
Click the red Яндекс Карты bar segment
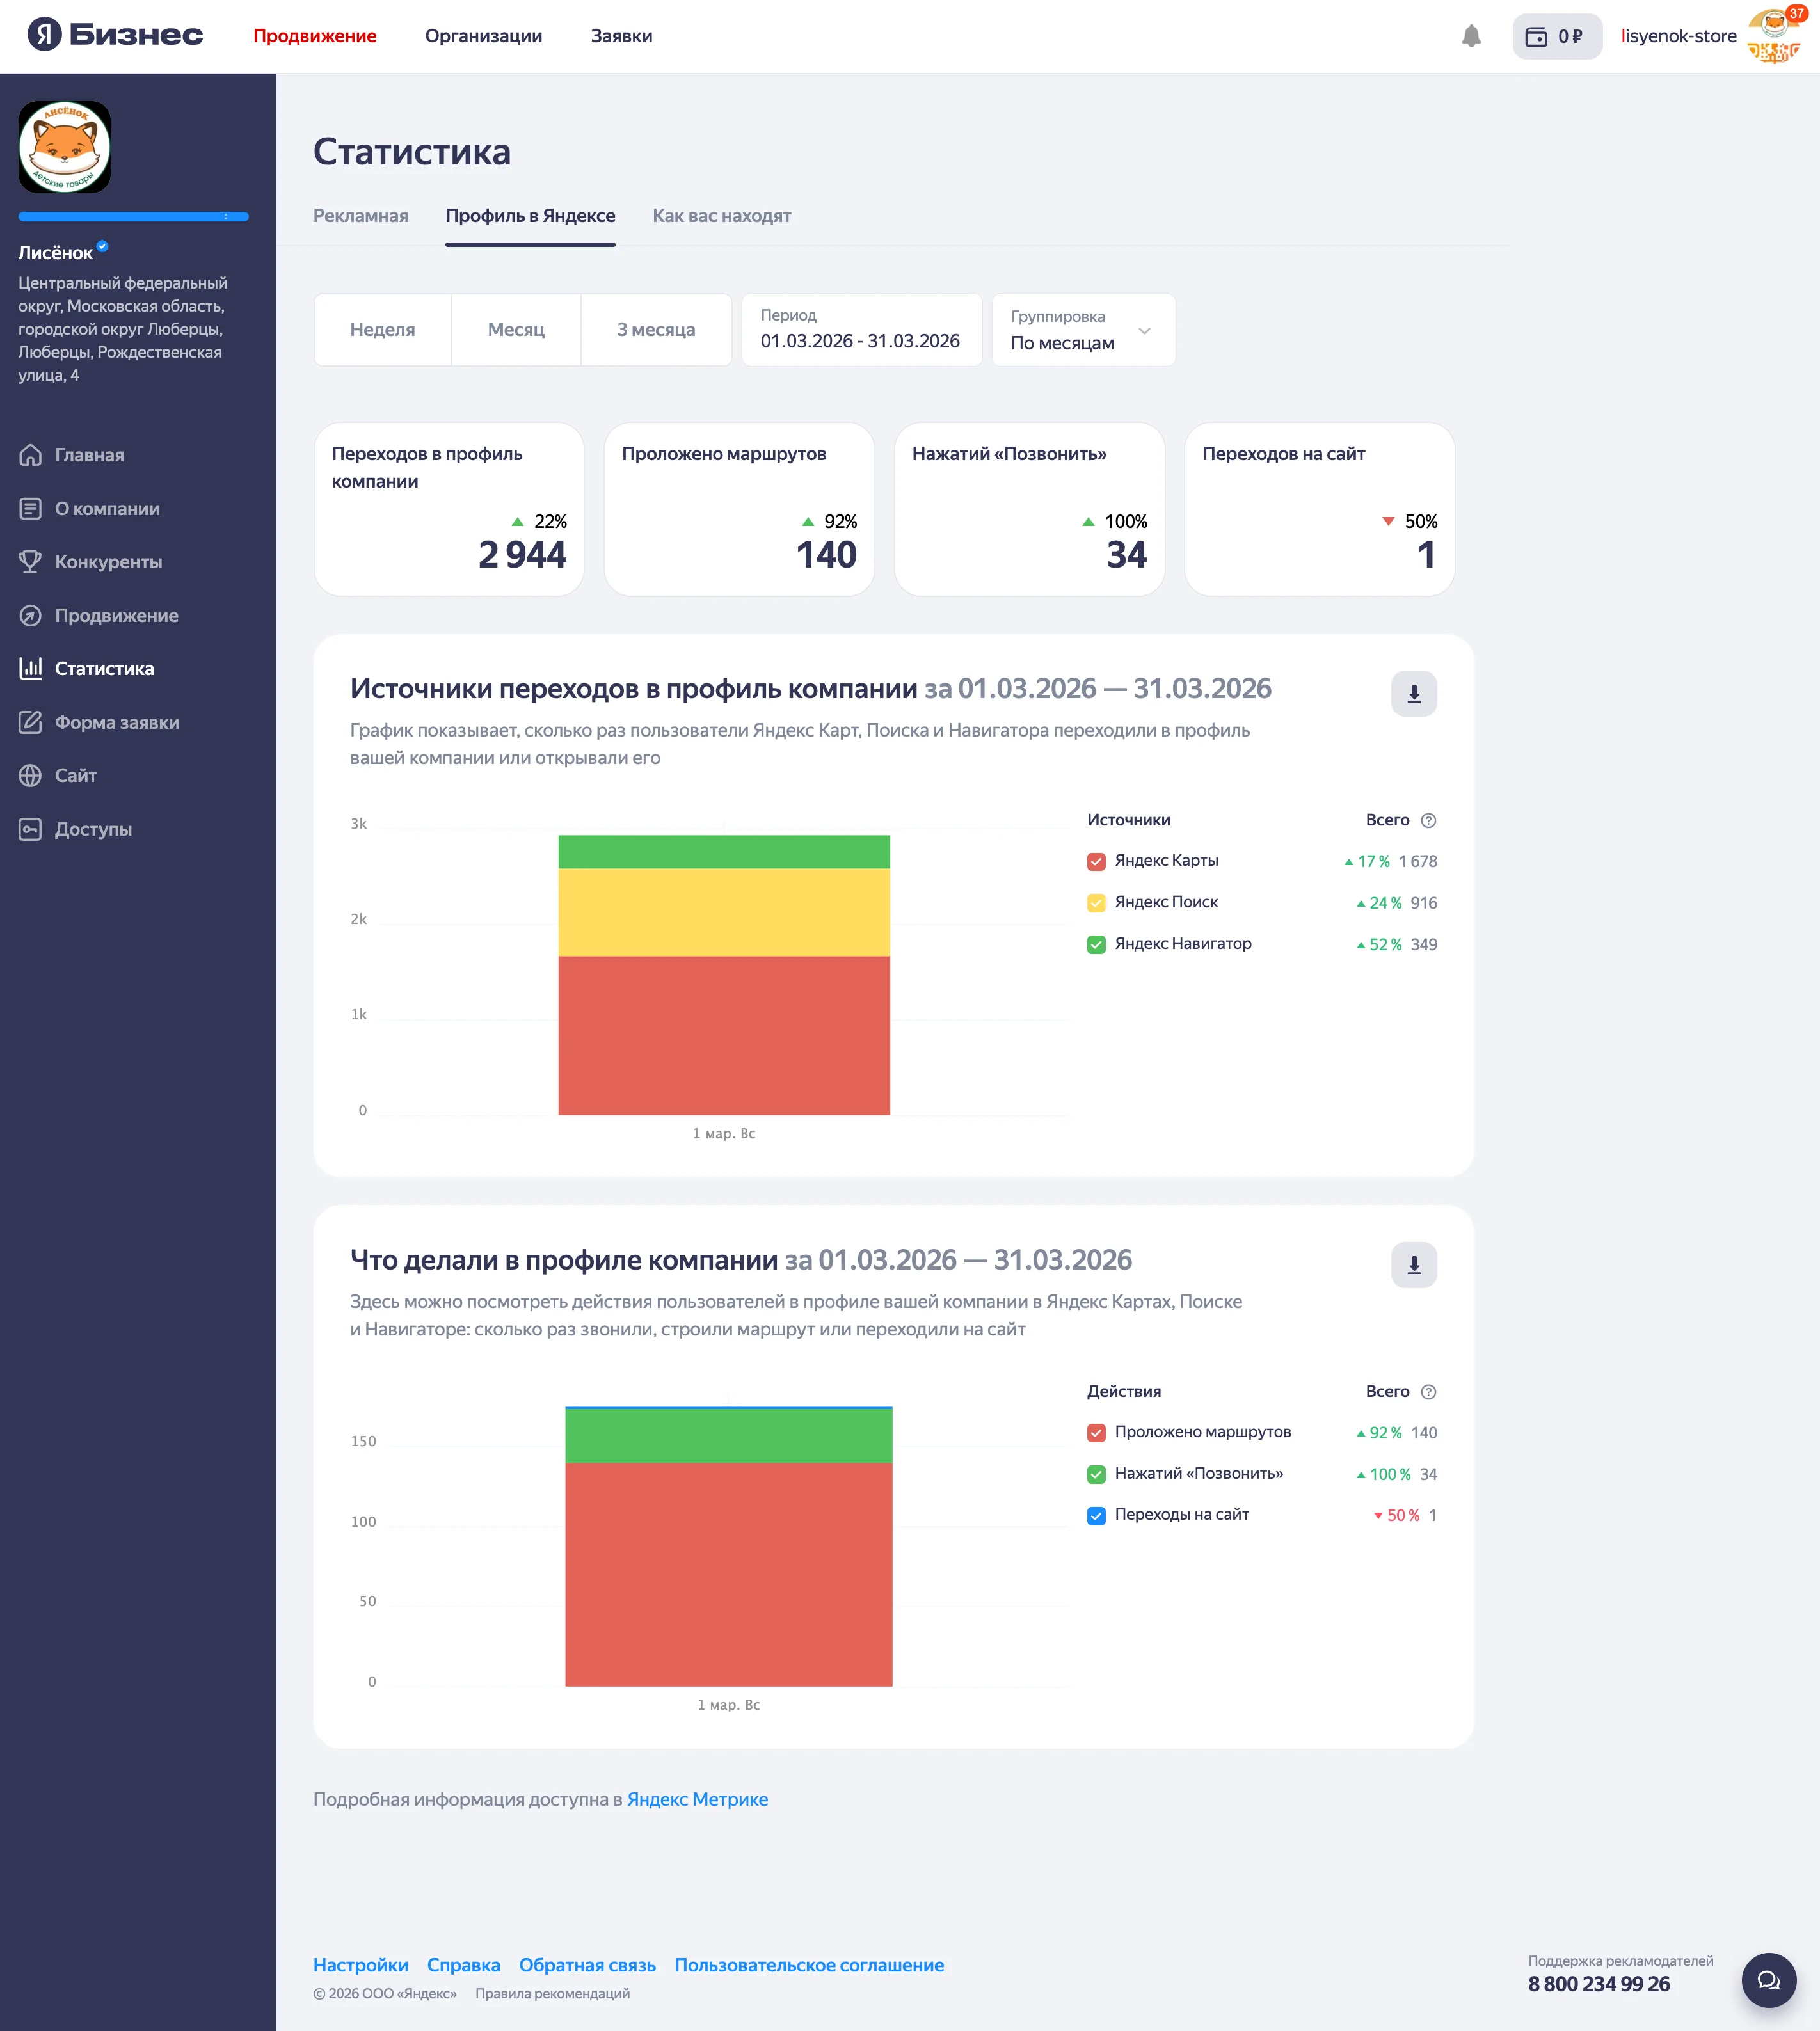point(724,1035)
